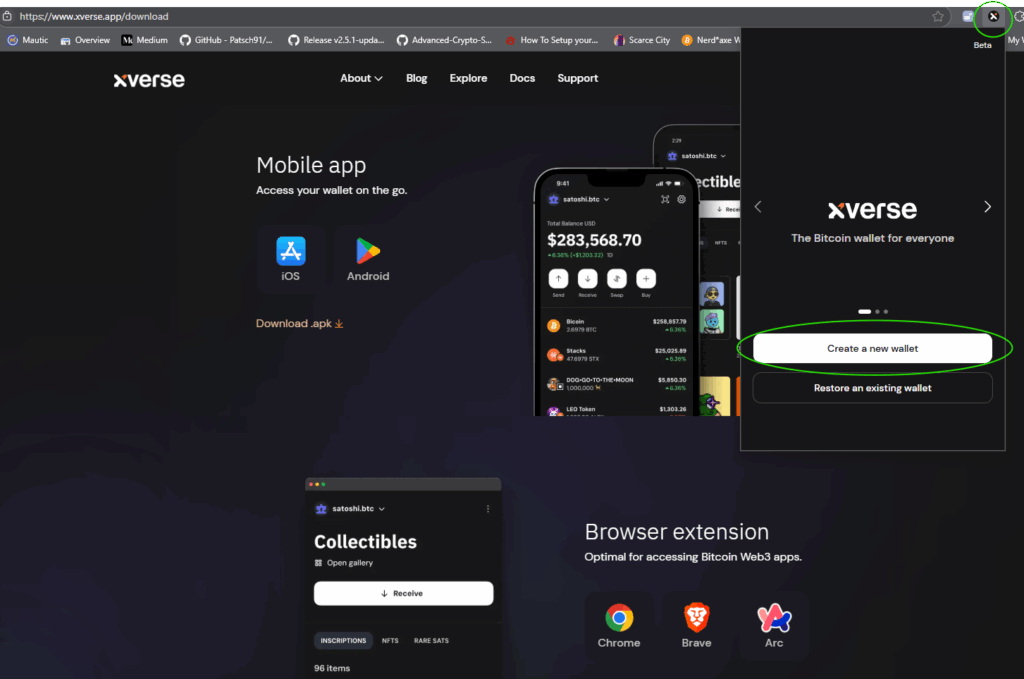The image size is (1024, 679).
Task: Click Create a new wallet button
Action: (x=872, y=349)
